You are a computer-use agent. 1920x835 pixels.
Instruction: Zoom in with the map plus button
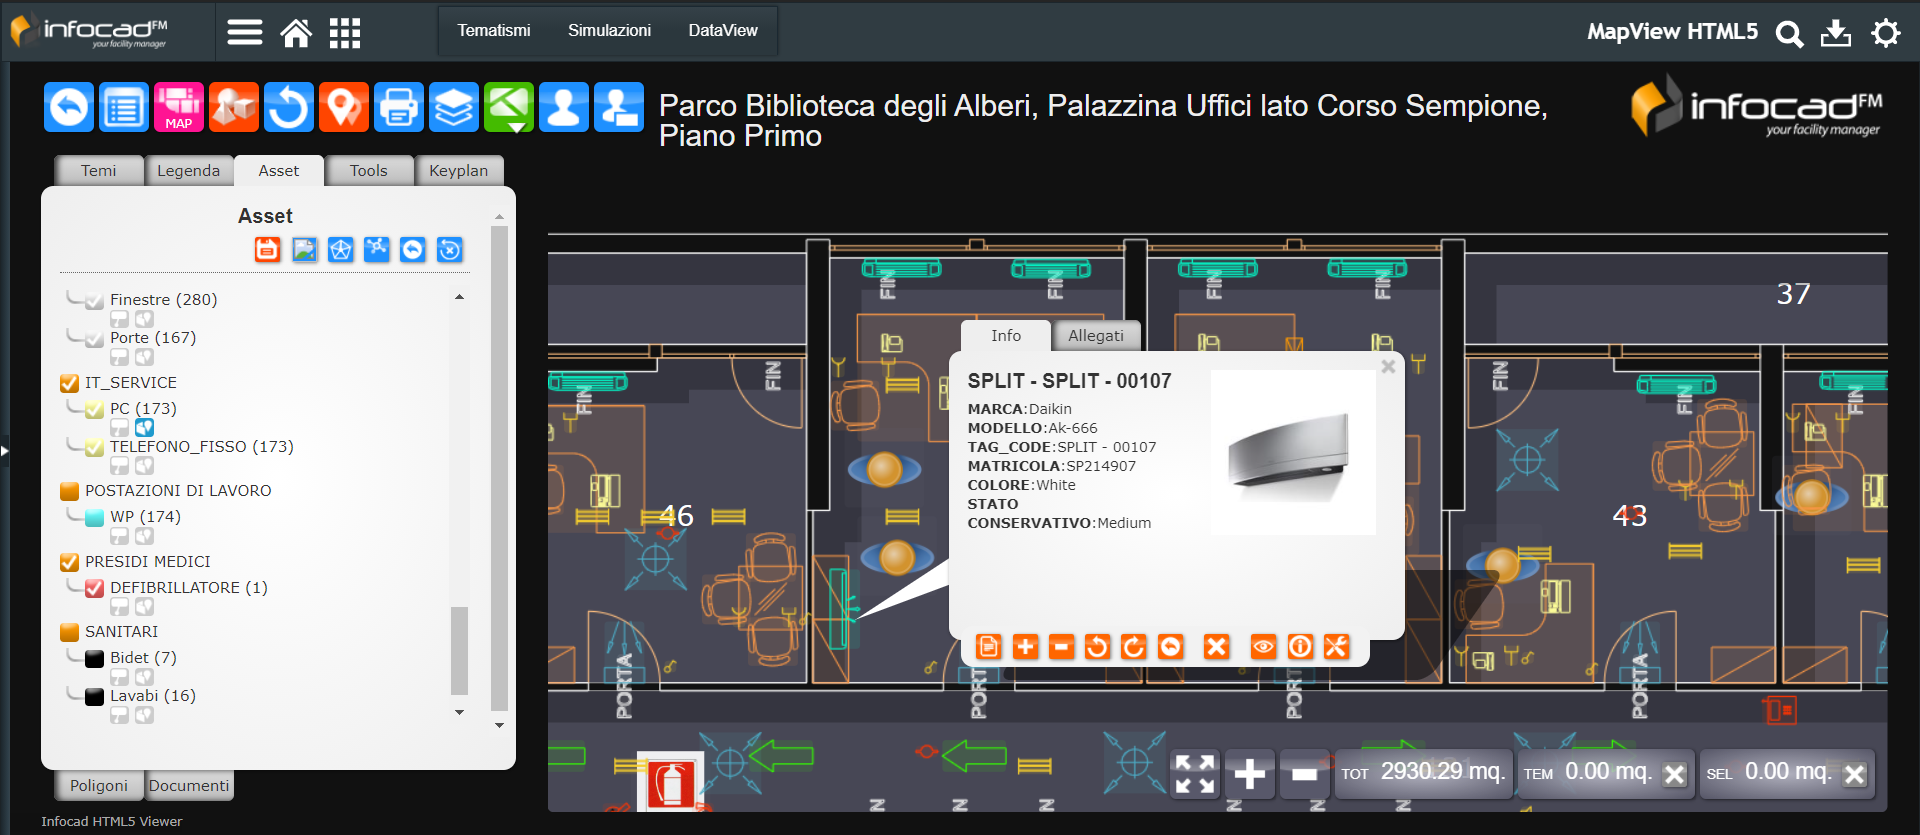pyautogui.click(x=1249, y=774)
